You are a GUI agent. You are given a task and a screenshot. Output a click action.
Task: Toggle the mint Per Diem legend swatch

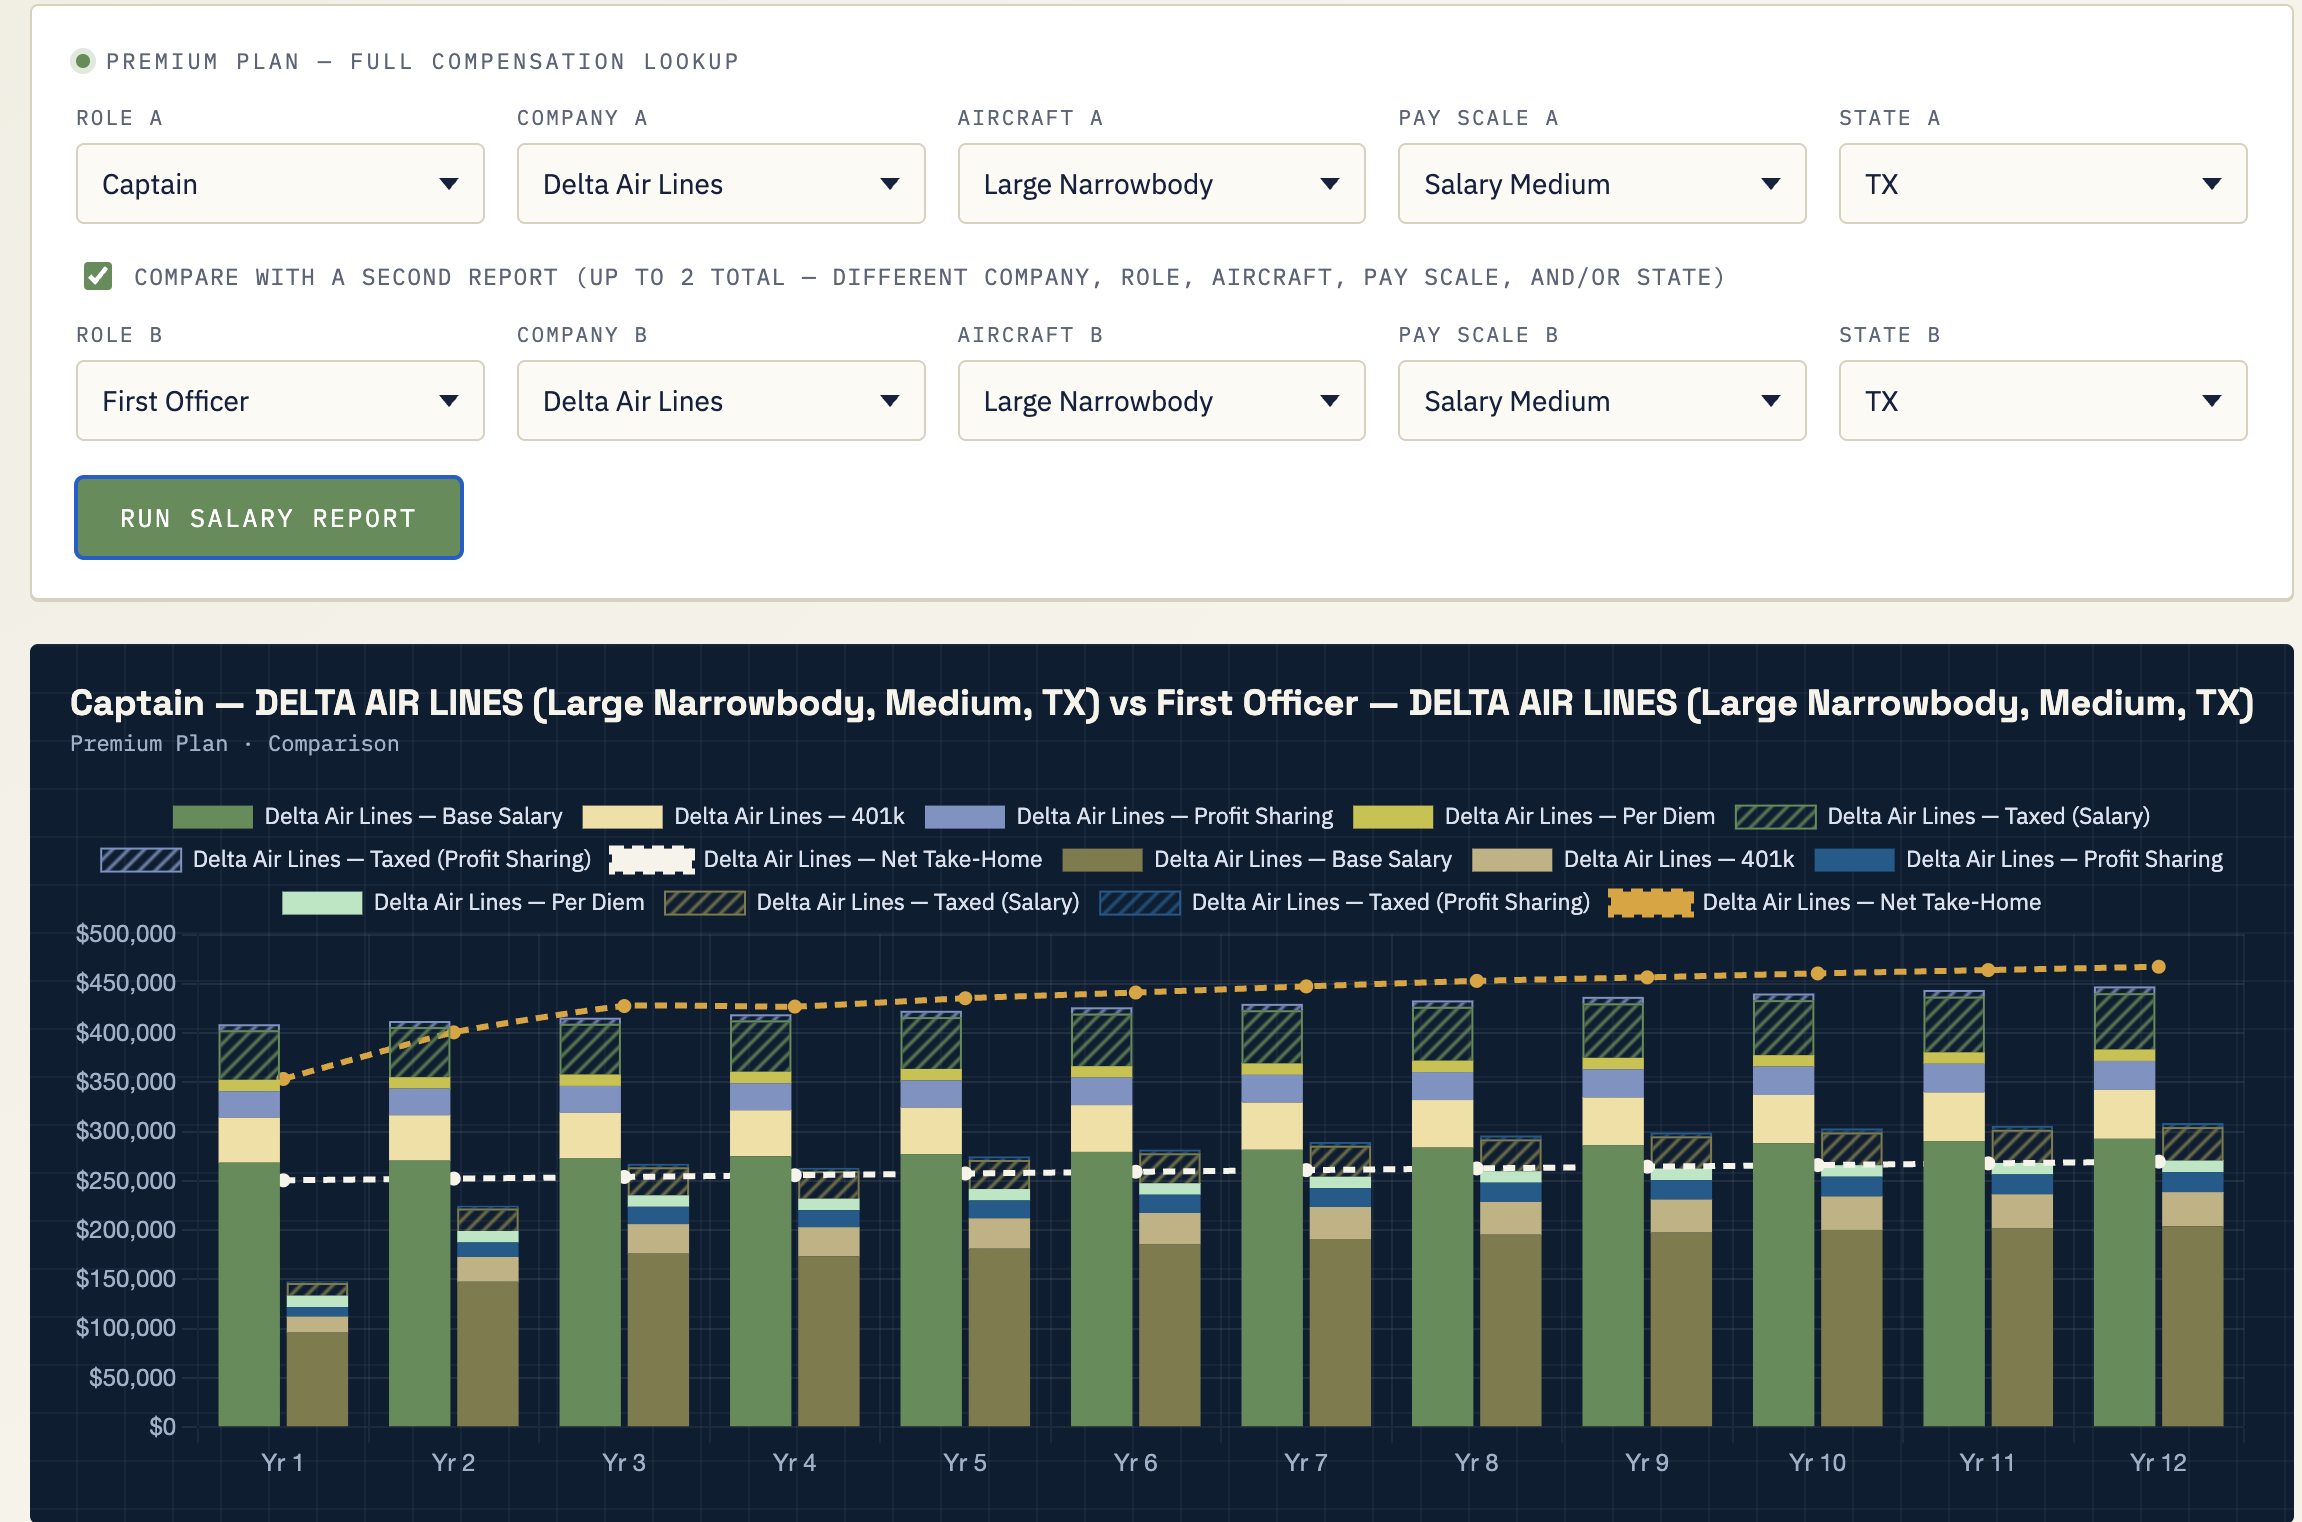322,903
